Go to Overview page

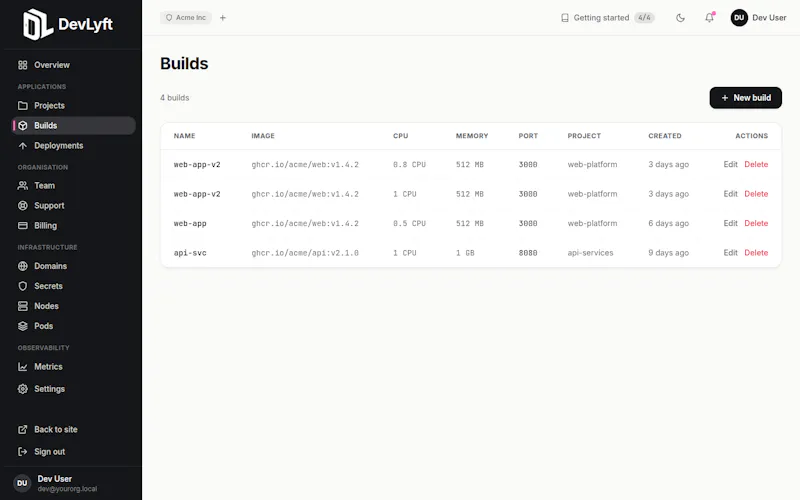point(73,65)
